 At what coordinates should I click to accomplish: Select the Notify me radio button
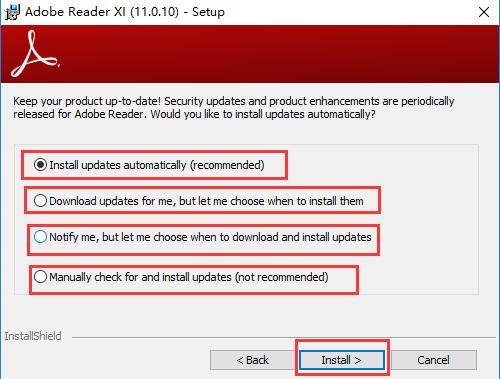[40, 237]
